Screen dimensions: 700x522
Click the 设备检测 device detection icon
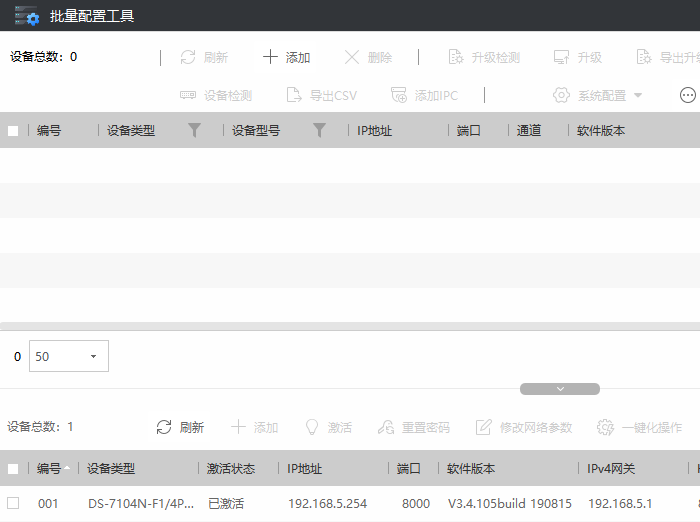coord(188,95)
